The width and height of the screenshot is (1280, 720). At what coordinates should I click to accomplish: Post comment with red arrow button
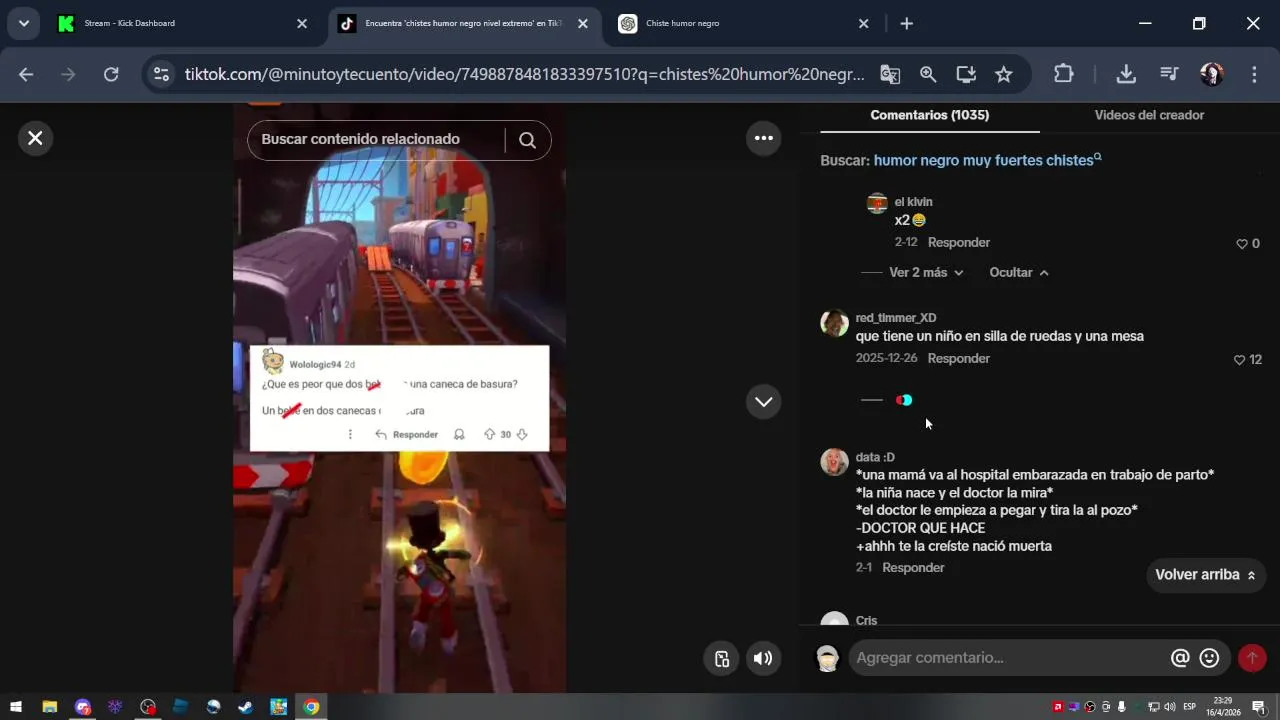pyautogui.click(x=1252, y=658)
